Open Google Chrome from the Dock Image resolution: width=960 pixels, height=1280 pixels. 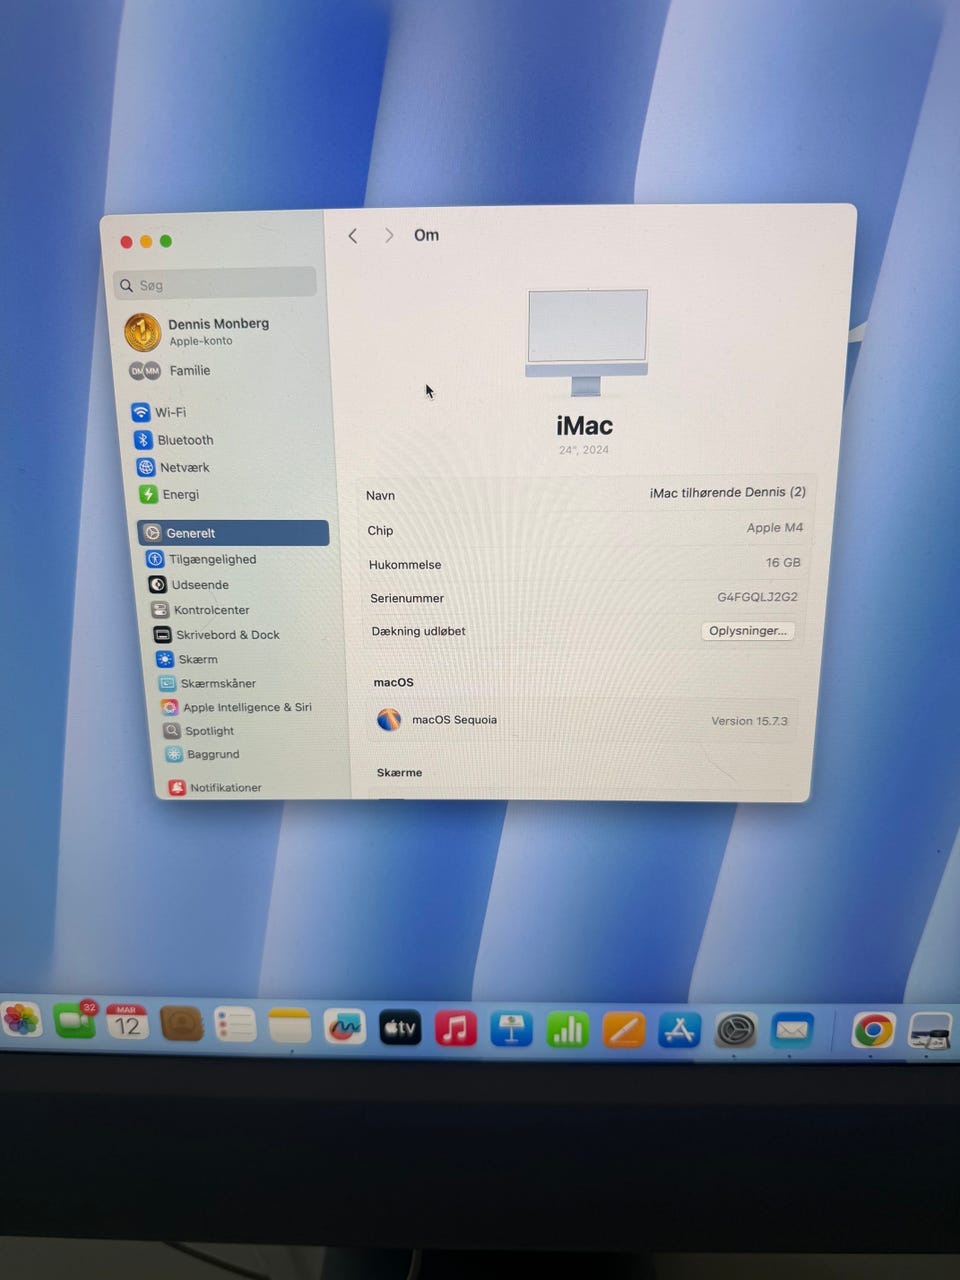[x=873, y=1030]
